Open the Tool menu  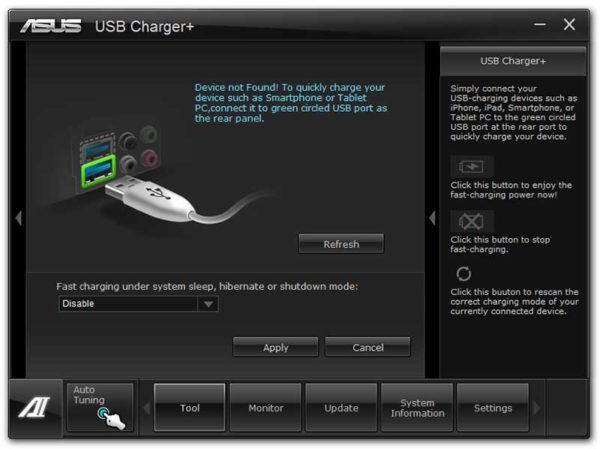pos(189,408)
